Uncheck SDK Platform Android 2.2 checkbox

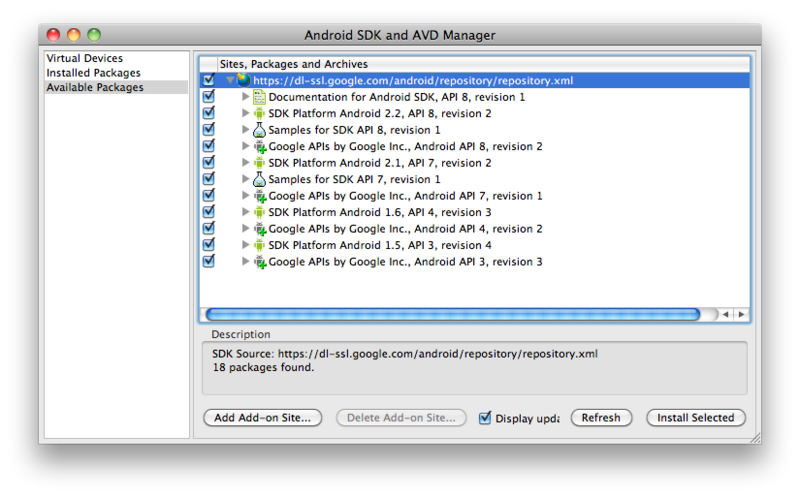(x=209, y=112)
